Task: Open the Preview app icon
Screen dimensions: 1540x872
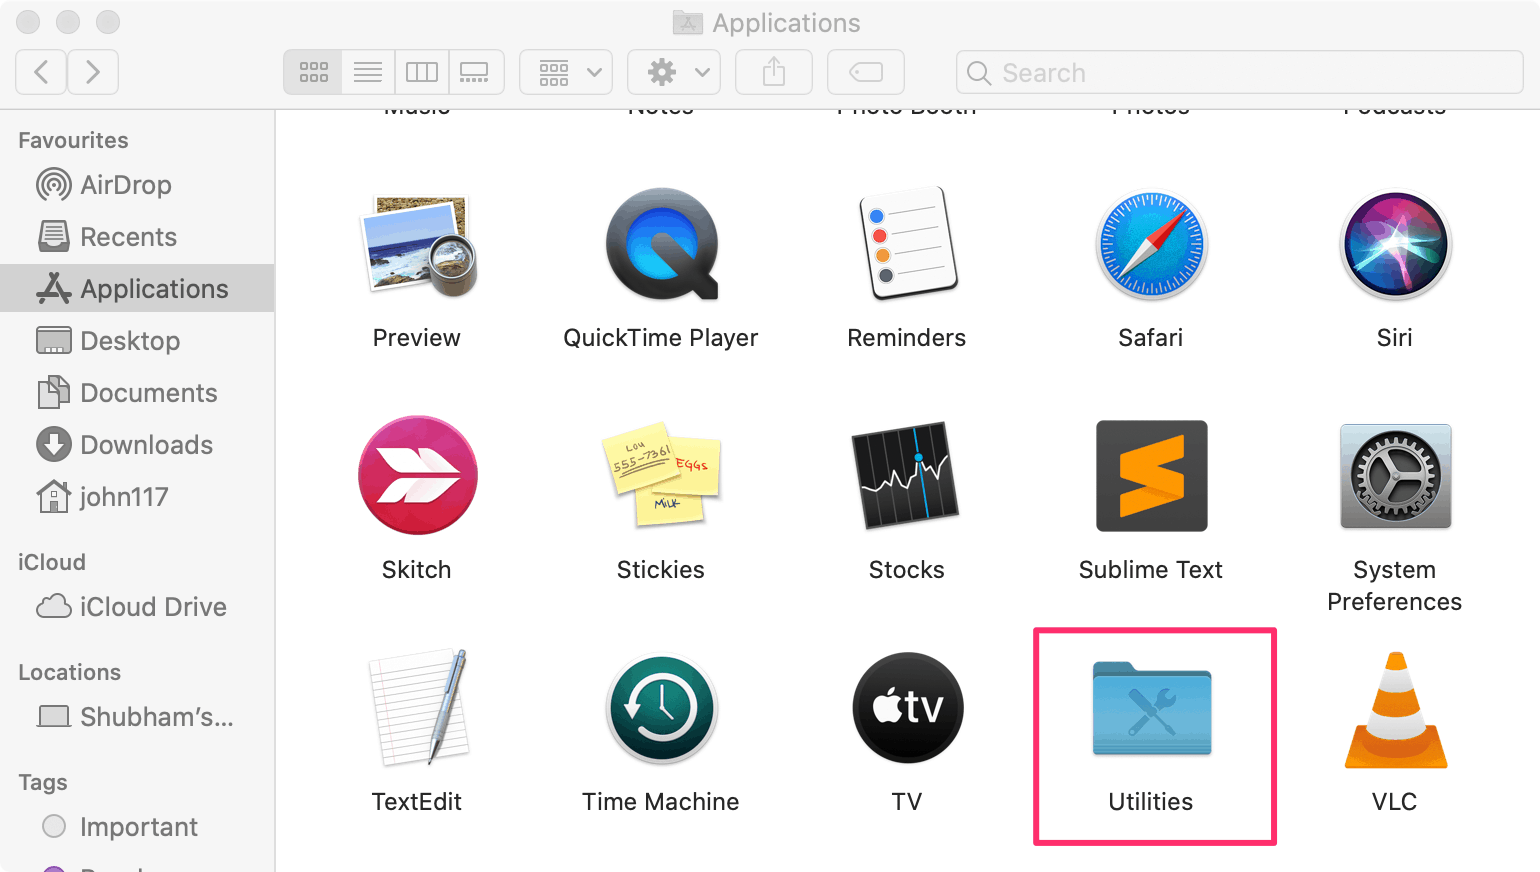Action: [417, 246]
